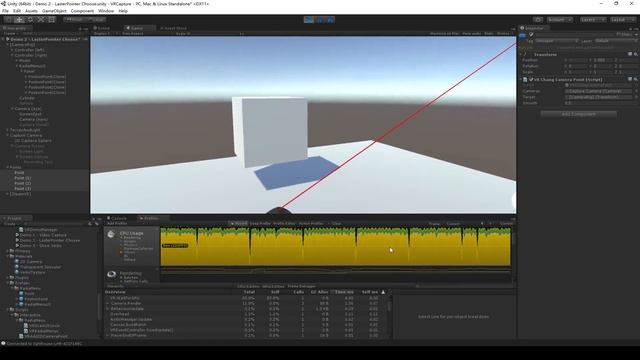Open the object picker for the Target field
640x360 pixels.
tap(636, 97)
